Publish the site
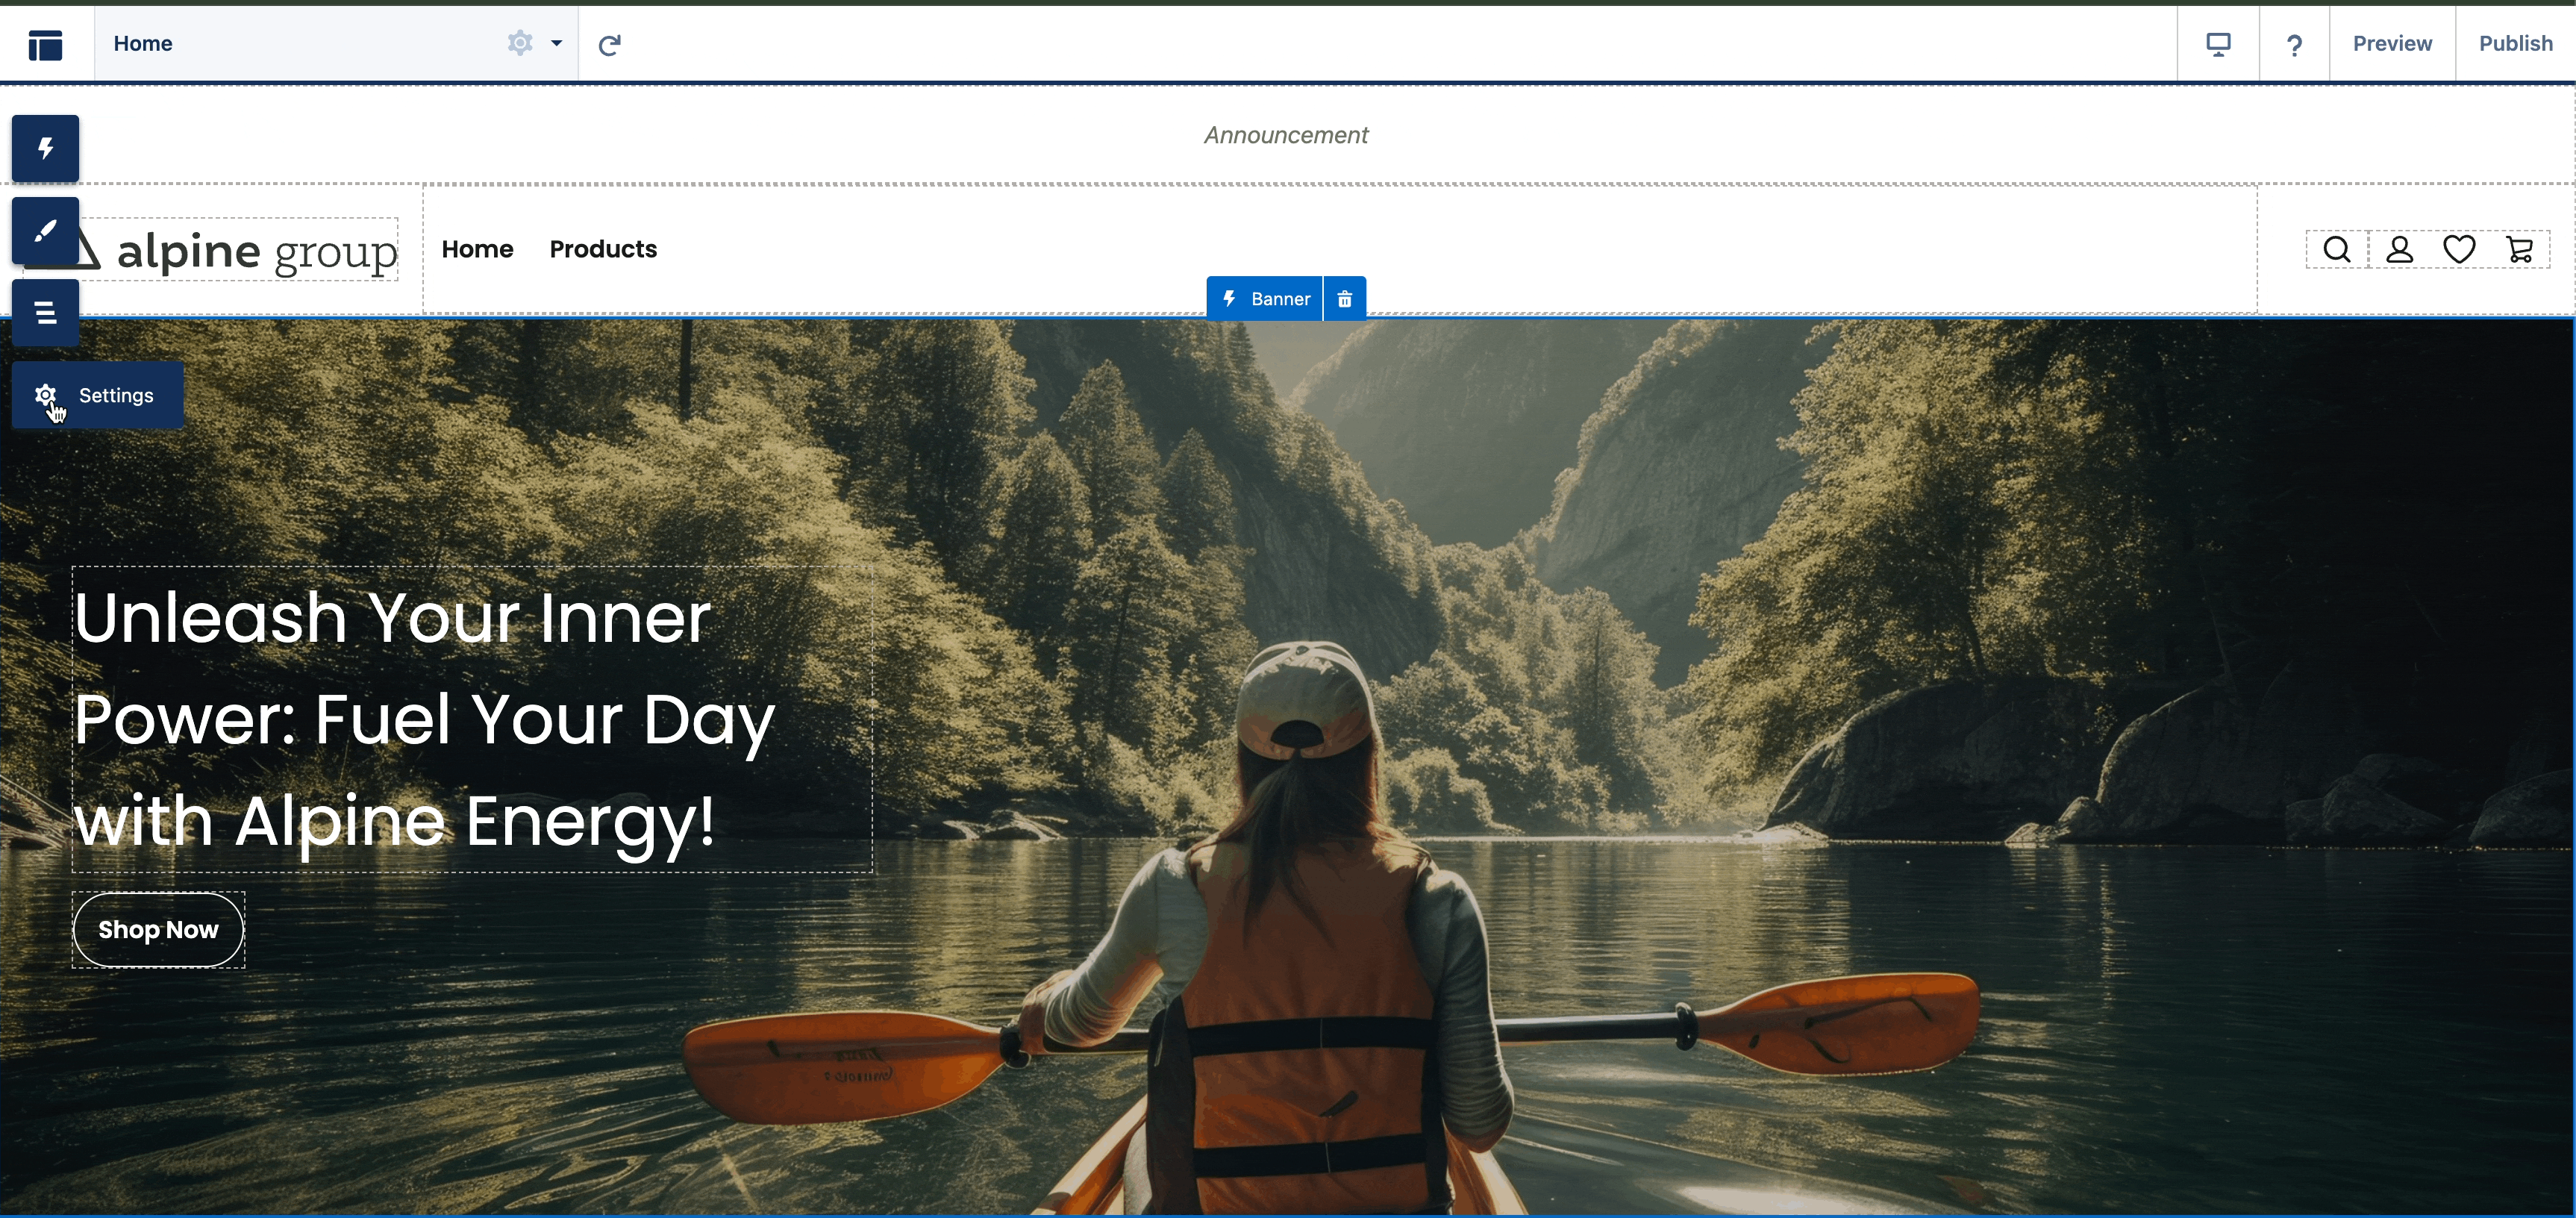Viewport: 2576px width, 1218px height. 2516,43
